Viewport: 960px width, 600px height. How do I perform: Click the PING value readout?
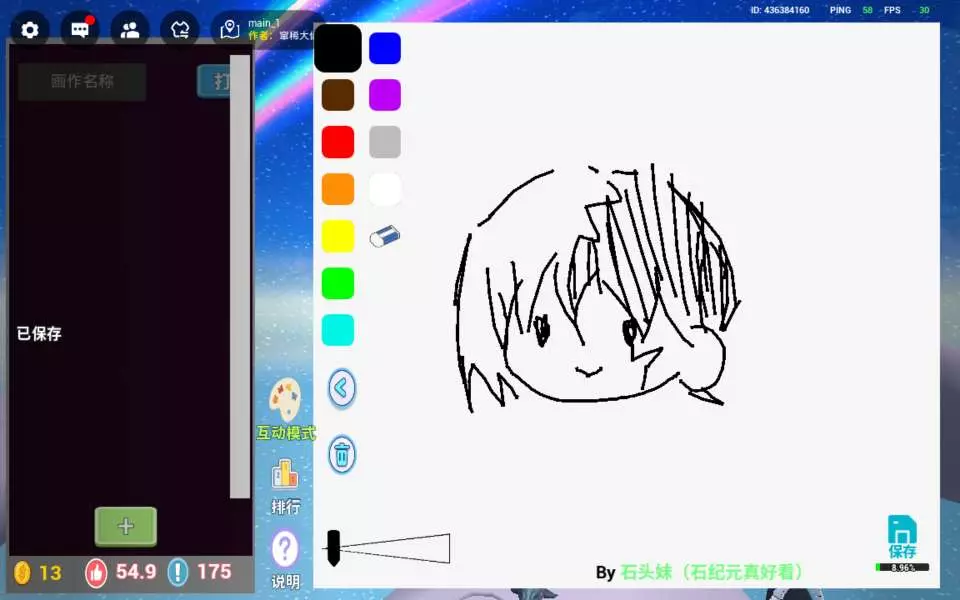click(867, 10)
